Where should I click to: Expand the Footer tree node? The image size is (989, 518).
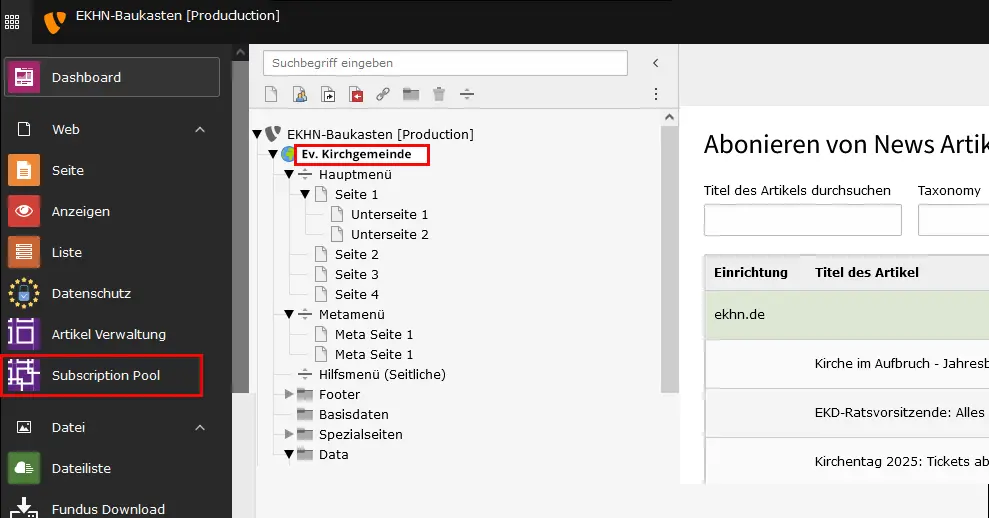tap(289, 394)
